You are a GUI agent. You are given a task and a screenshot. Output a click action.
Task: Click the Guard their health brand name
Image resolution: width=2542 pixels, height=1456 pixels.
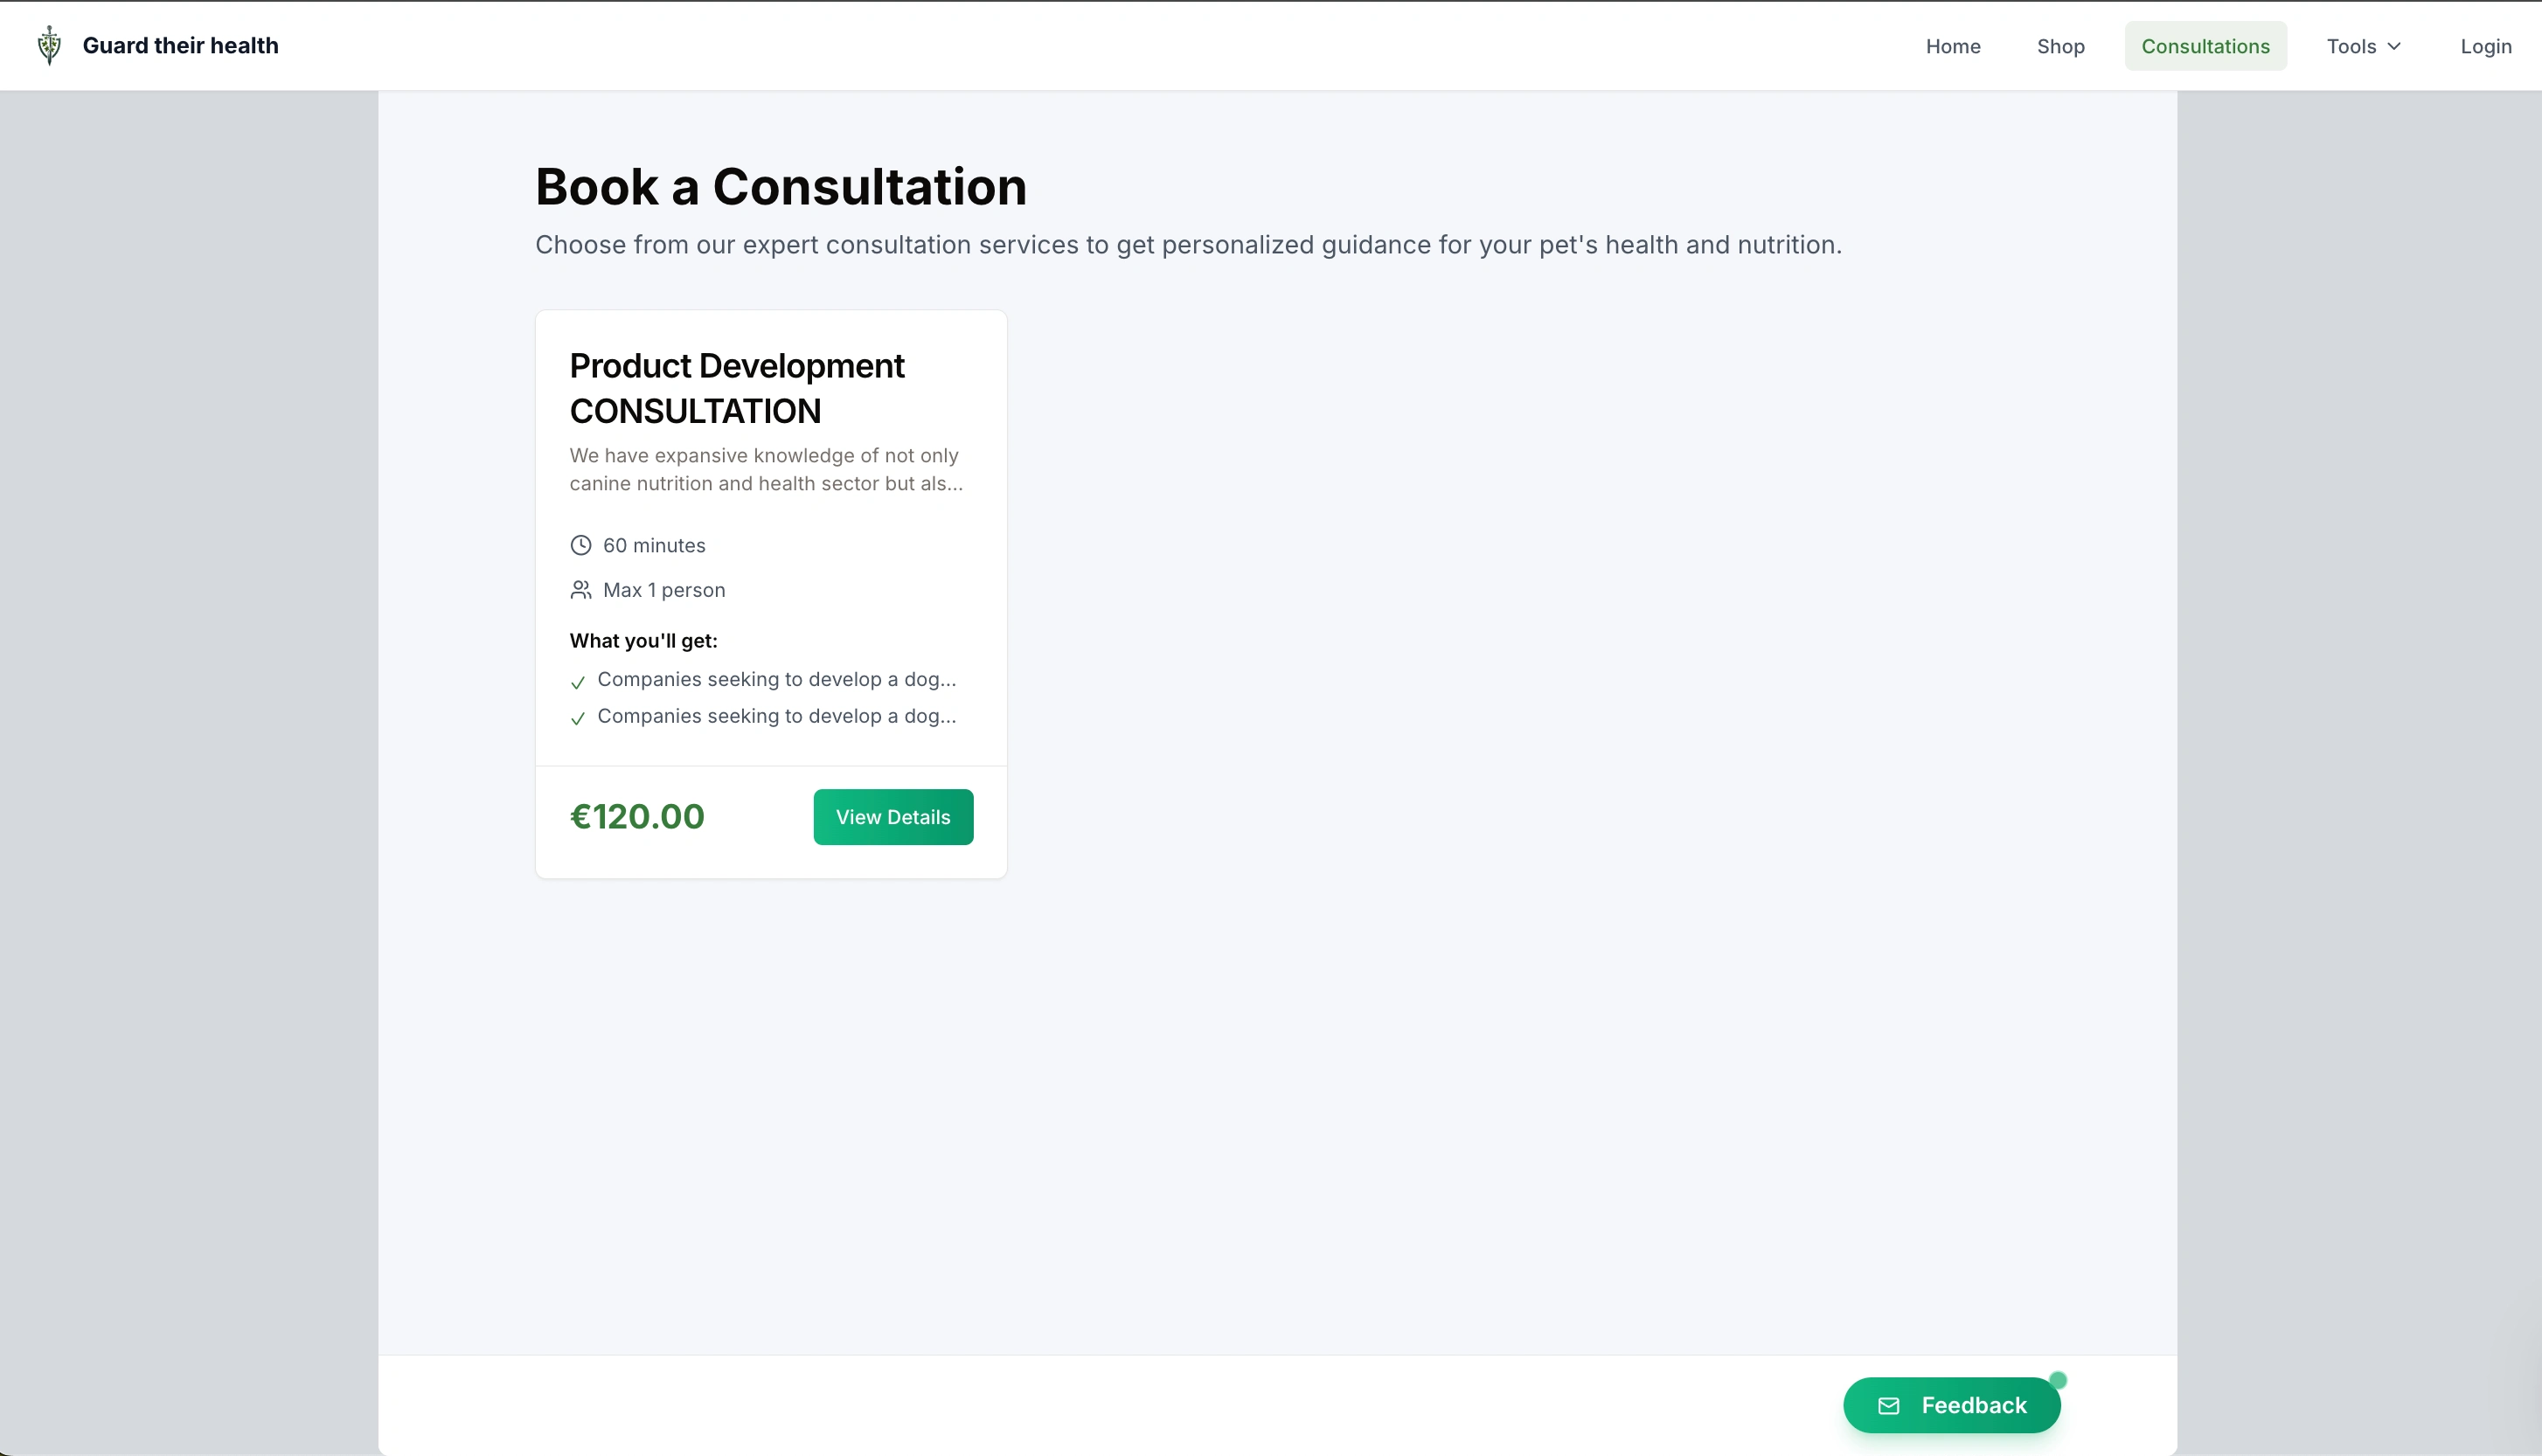coord(180,46)
